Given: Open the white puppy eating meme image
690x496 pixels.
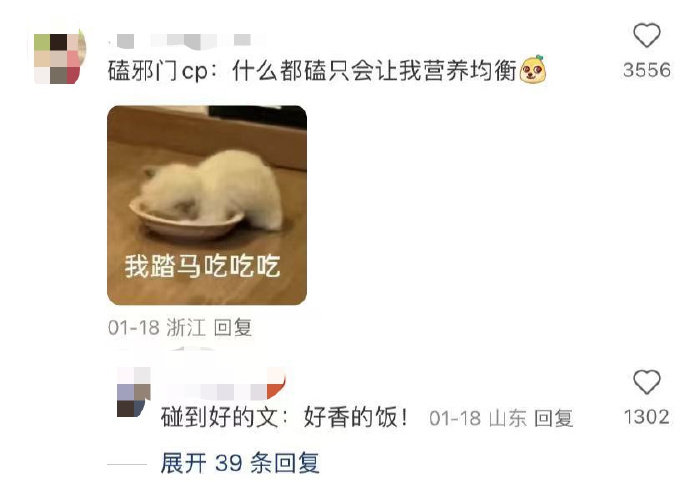Looking at the screenshot, I should pyautogui.click(x=207, y=205).
